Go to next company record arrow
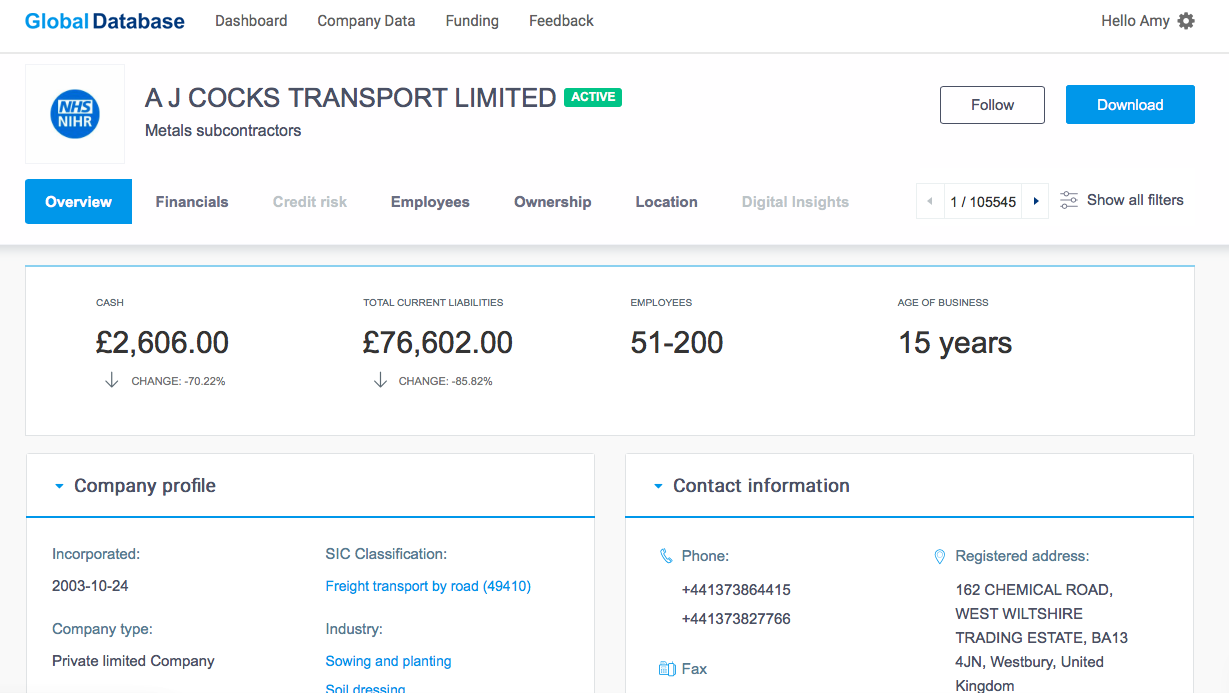This screenshot has height=693, width=1229. point(1036,201)
